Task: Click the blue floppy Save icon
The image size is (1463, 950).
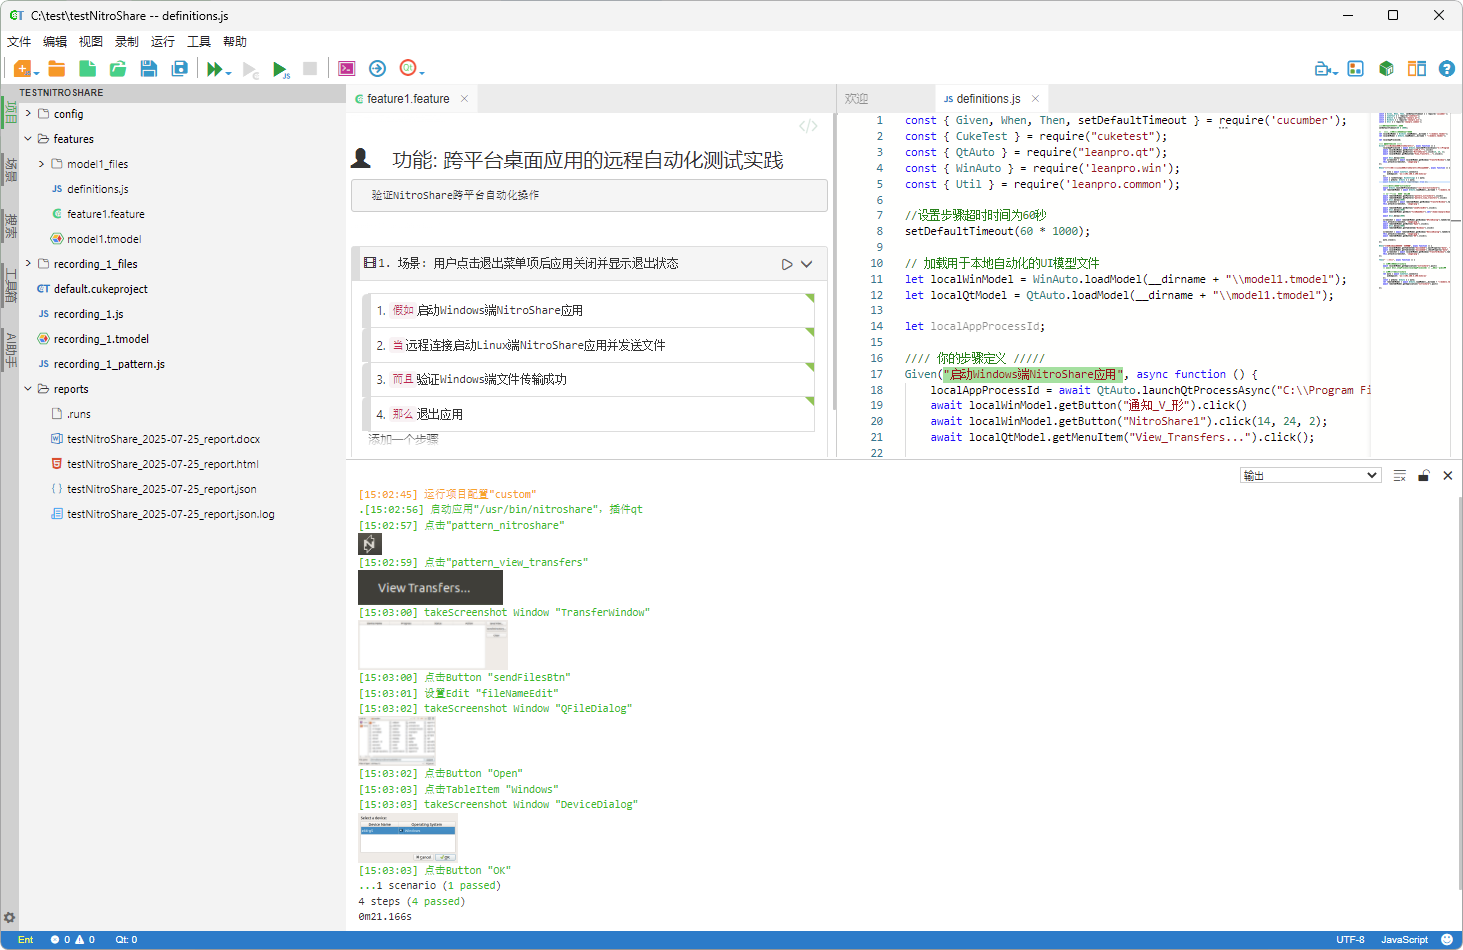Action: 149,69
